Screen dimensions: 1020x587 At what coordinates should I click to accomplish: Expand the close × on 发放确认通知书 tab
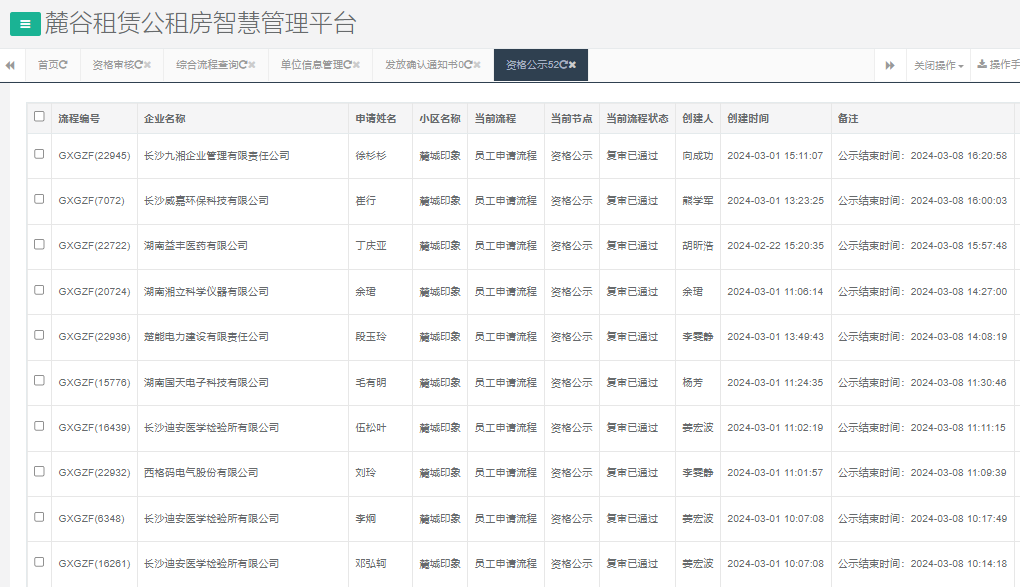pos(474,64)
